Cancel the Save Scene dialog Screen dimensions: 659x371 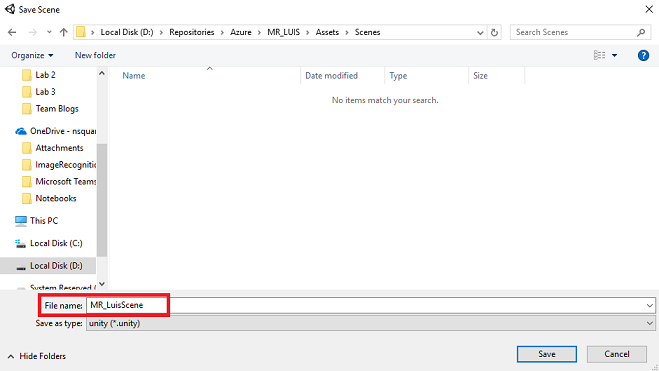click(x=617, y=354)
